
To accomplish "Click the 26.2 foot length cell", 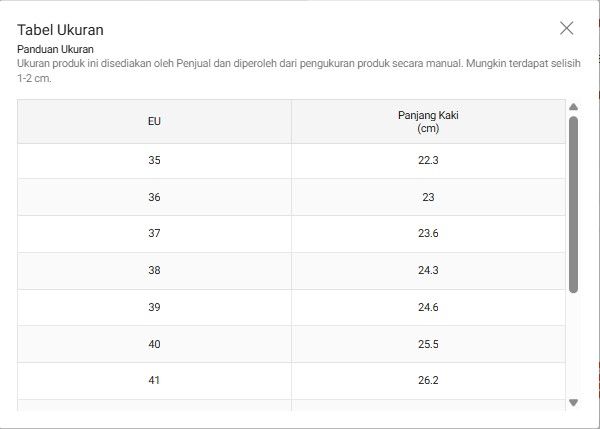I will coord(428,380).
